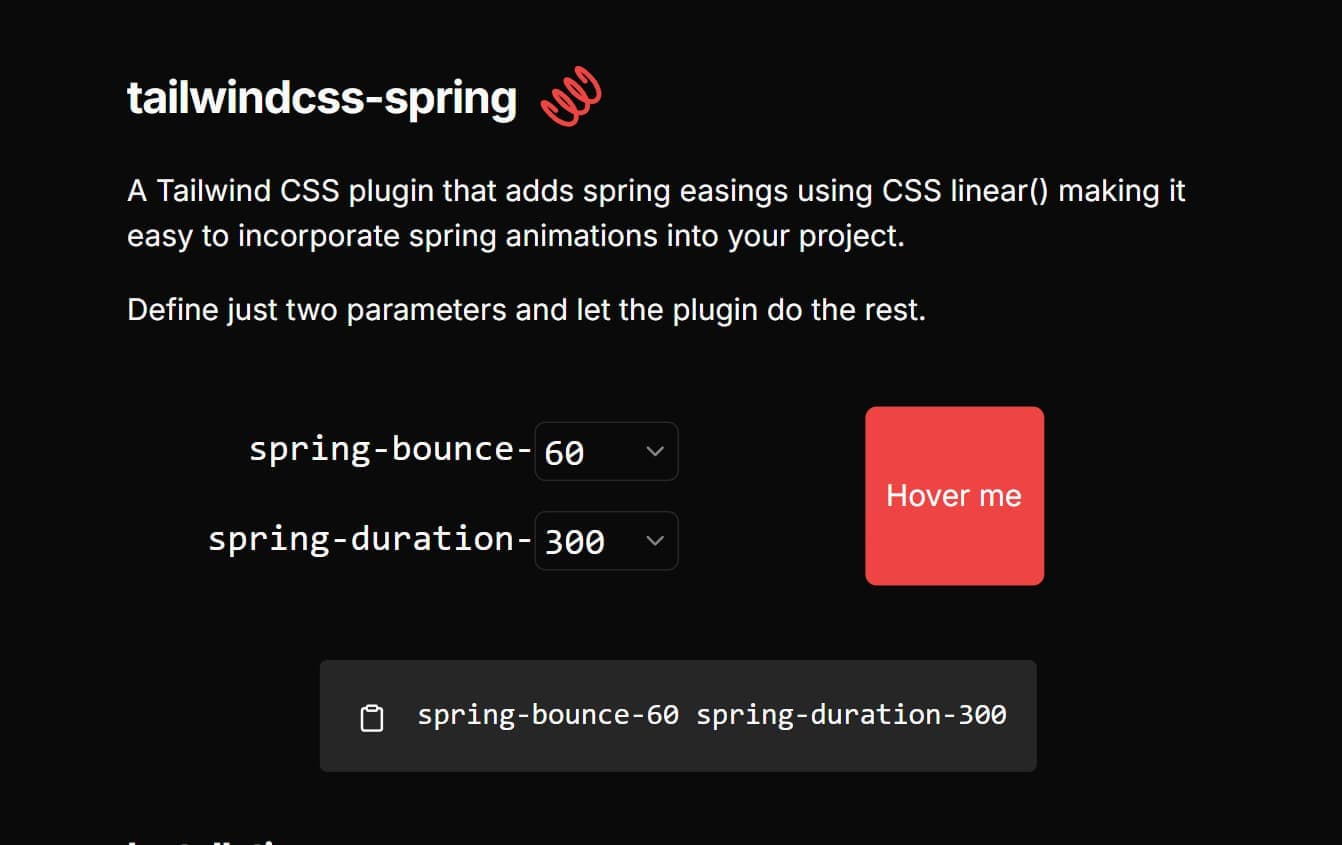Open the spring-duration value dropdown
The height and width of the screenshot is (845, 1342).
pyautogui.click(x=606, y=540)
